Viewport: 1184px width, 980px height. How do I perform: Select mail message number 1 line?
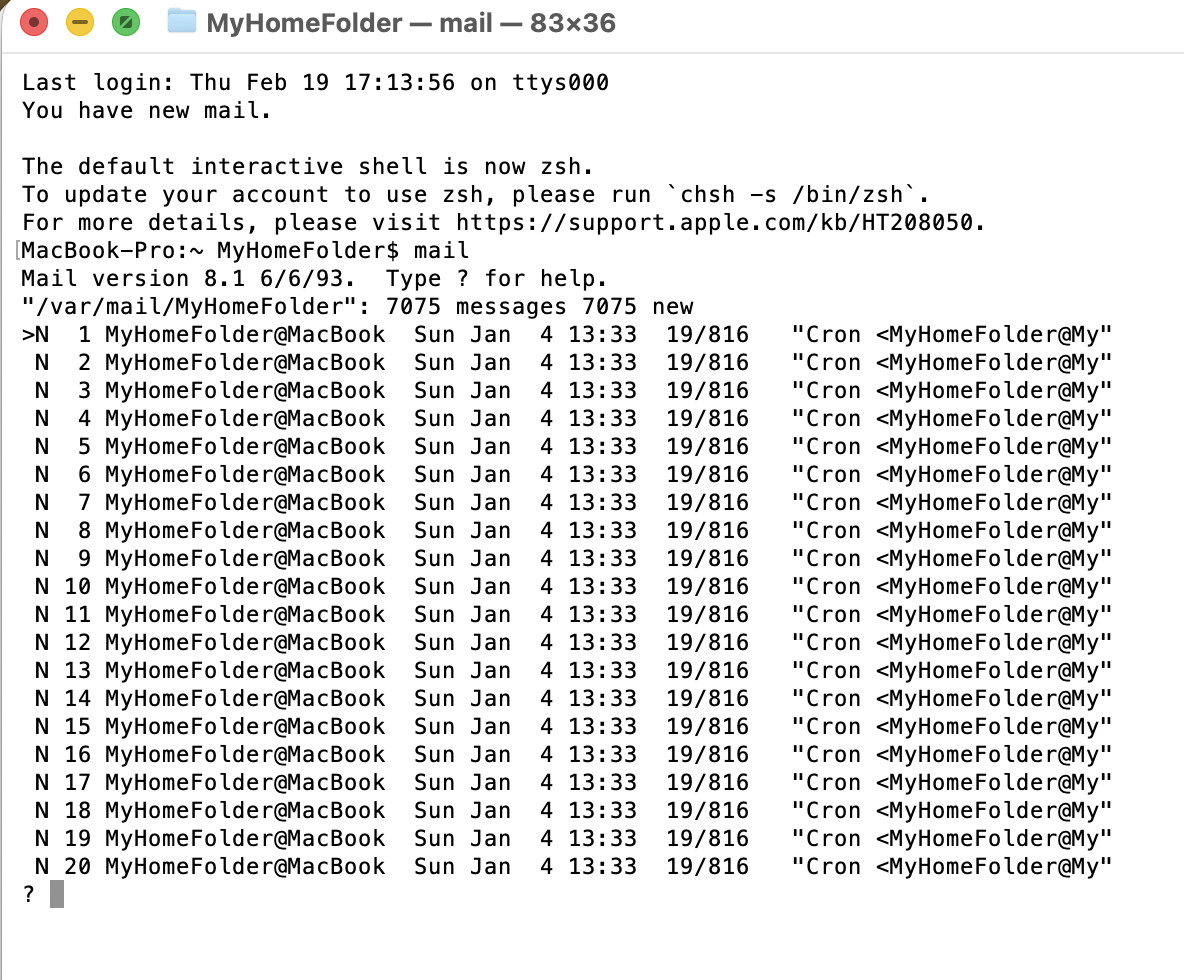[566, 334]
